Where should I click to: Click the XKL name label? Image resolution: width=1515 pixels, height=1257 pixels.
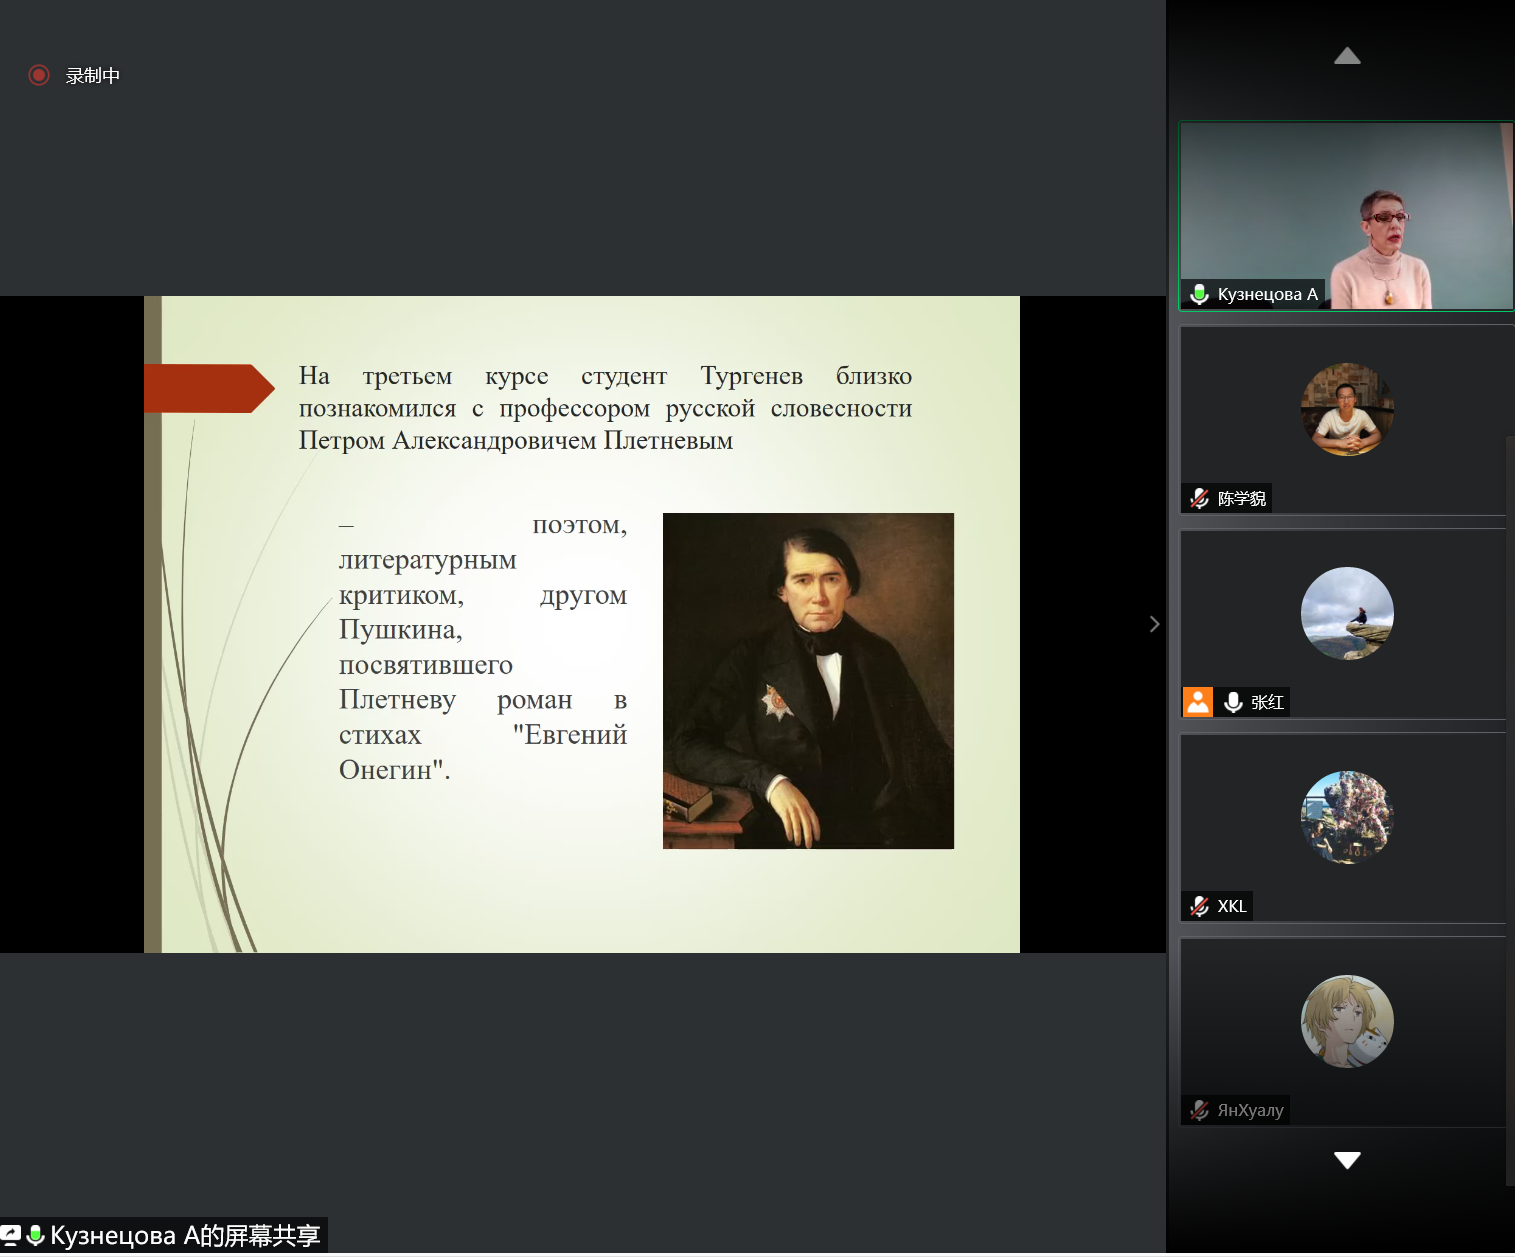click(1232, 906)
